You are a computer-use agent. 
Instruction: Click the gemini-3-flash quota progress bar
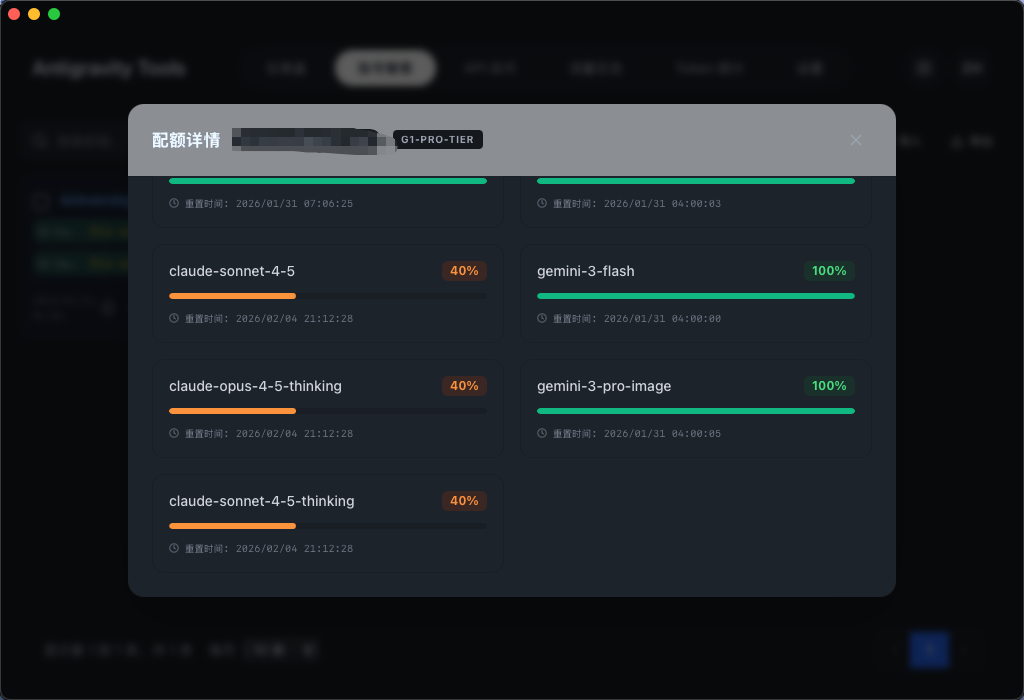coord(696,296)
